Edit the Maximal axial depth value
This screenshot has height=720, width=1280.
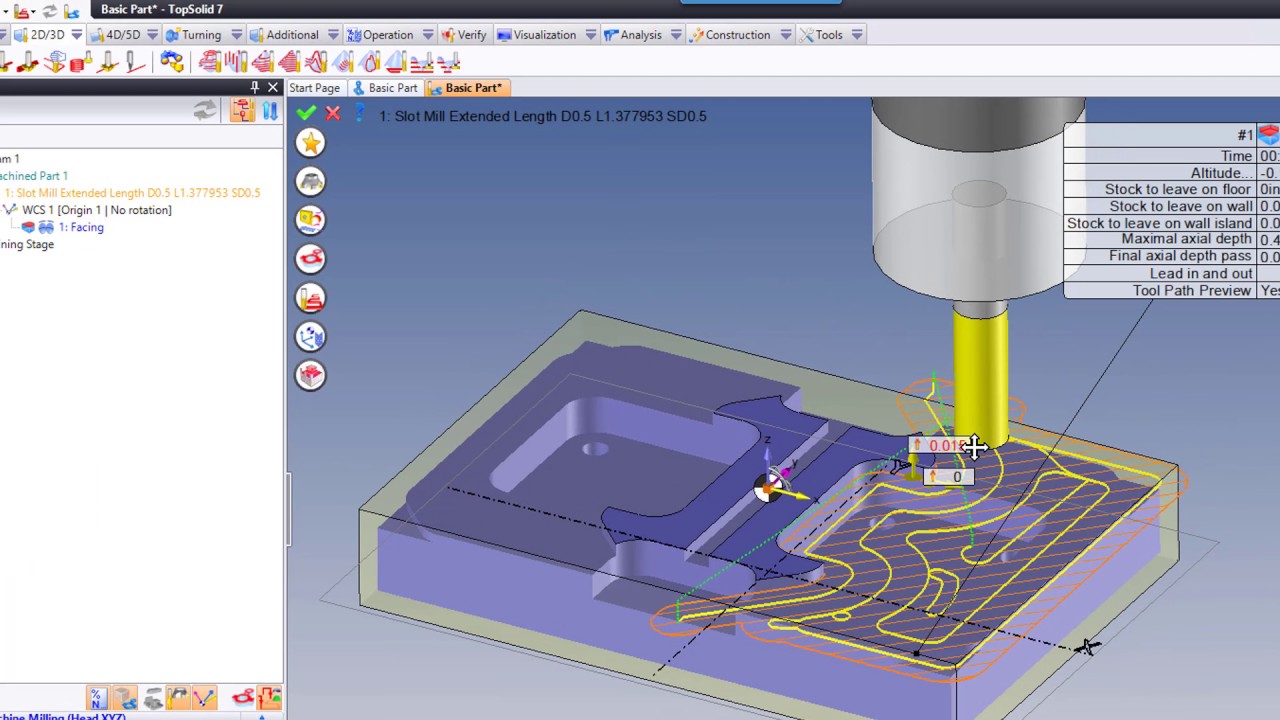coord(1270,239)
